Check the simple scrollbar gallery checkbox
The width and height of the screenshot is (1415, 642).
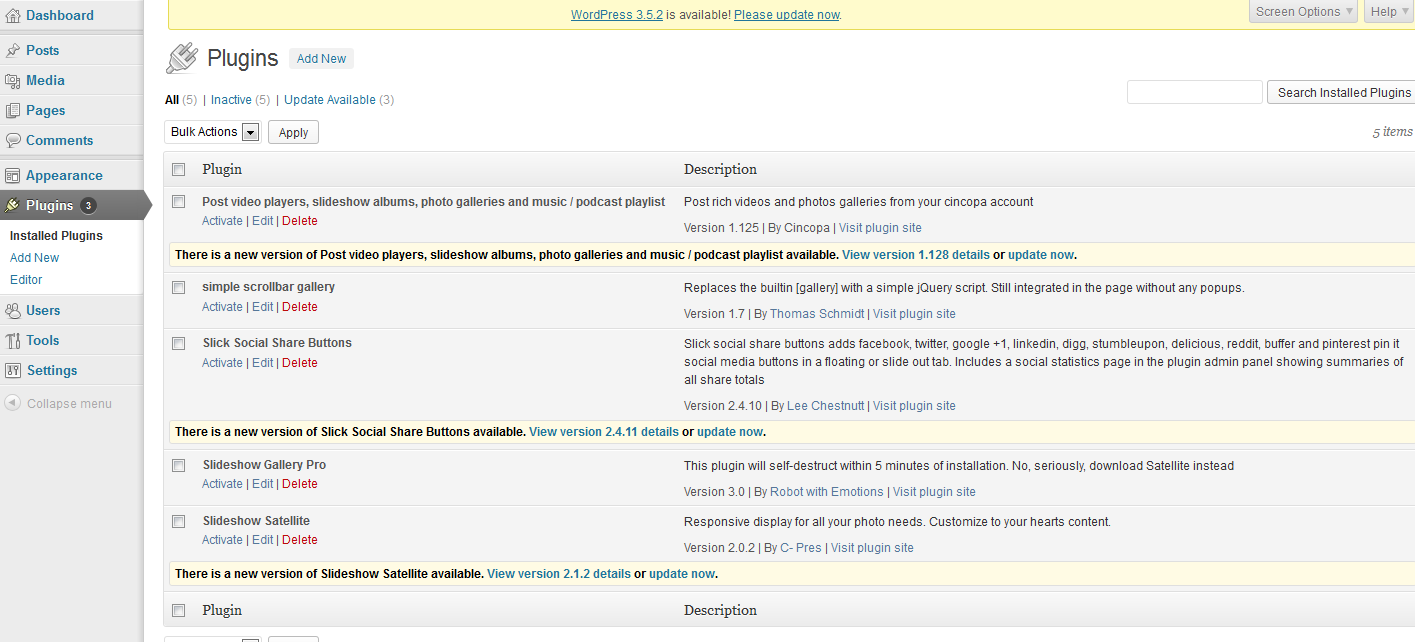[179, 288]
